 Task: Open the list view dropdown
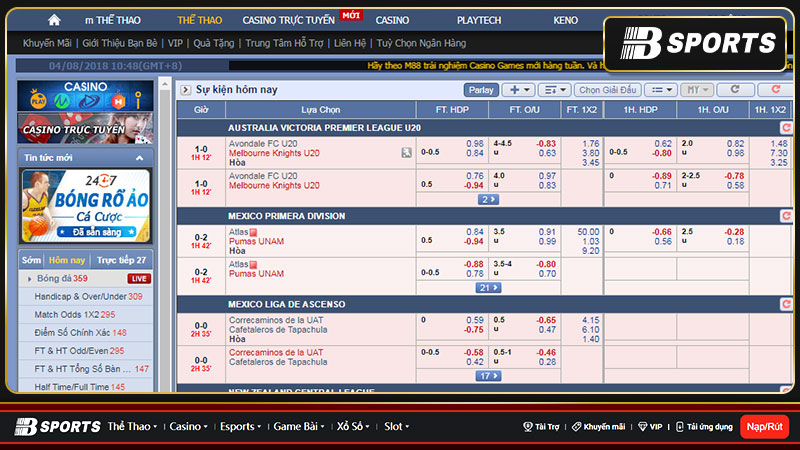click(661, 90)
